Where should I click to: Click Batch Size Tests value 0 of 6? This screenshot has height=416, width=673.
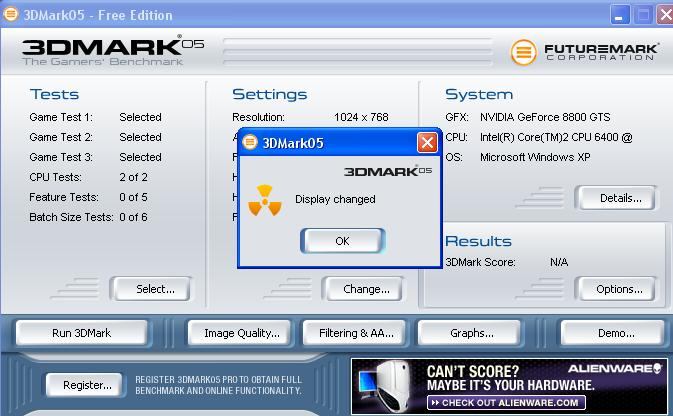coord(133,217)
